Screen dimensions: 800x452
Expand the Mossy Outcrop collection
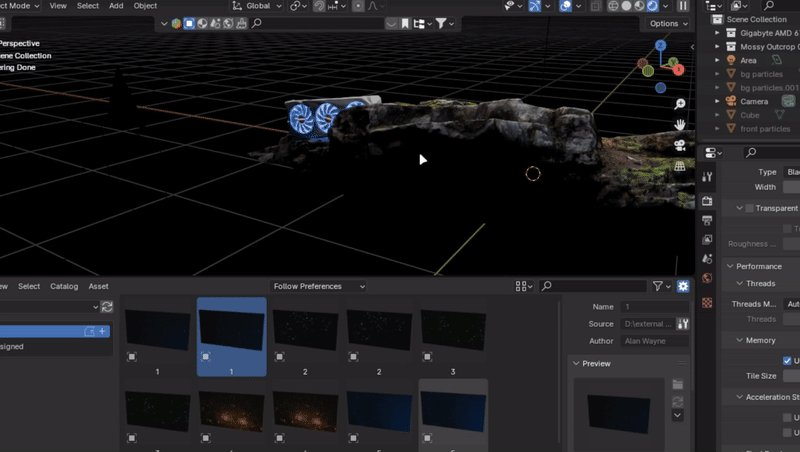(x=717, y=46)
